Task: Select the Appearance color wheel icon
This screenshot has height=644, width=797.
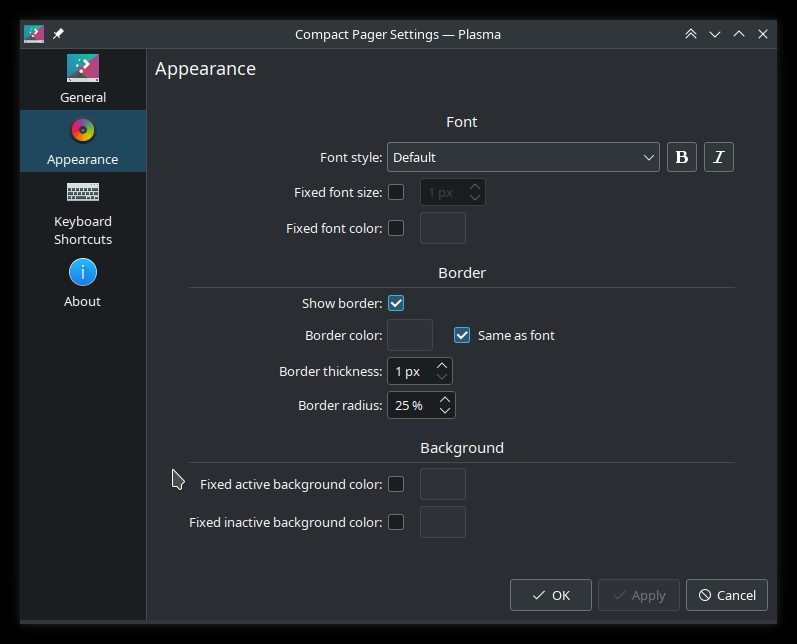Action: 83,131
